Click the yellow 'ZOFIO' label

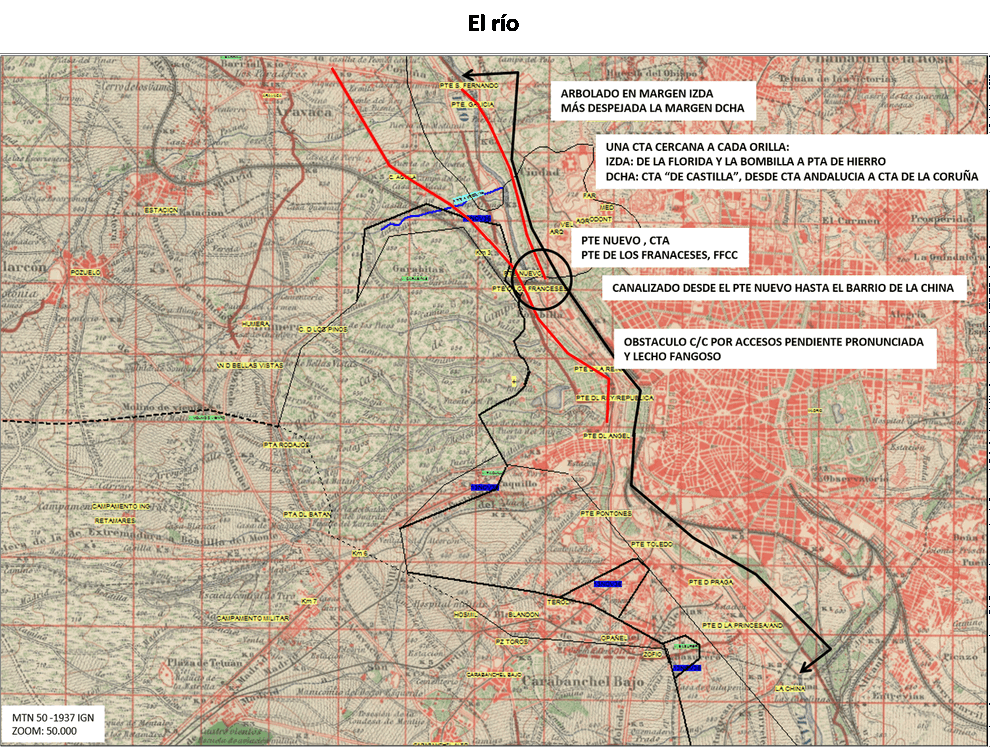click(x=652, y=655)
